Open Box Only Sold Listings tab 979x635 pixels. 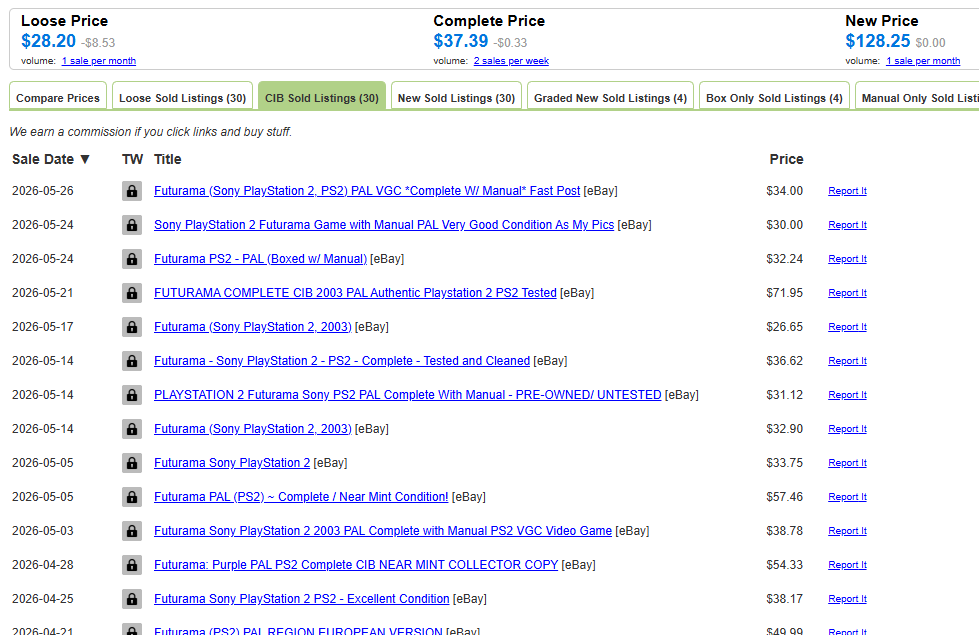pos(774,98)
